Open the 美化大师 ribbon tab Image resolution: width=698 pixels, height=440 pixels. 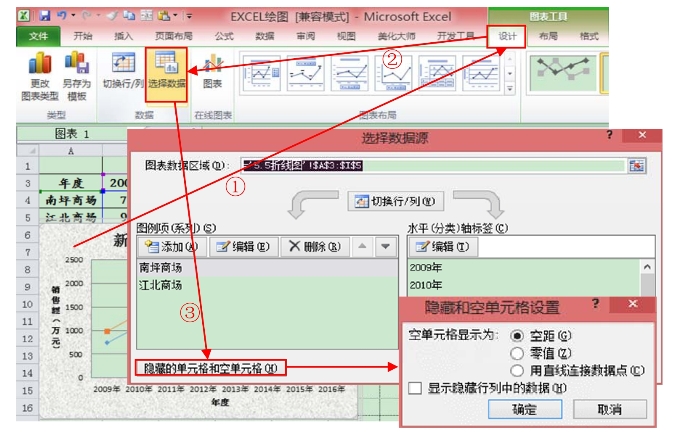pyautogui.click(x=396, y=36)
